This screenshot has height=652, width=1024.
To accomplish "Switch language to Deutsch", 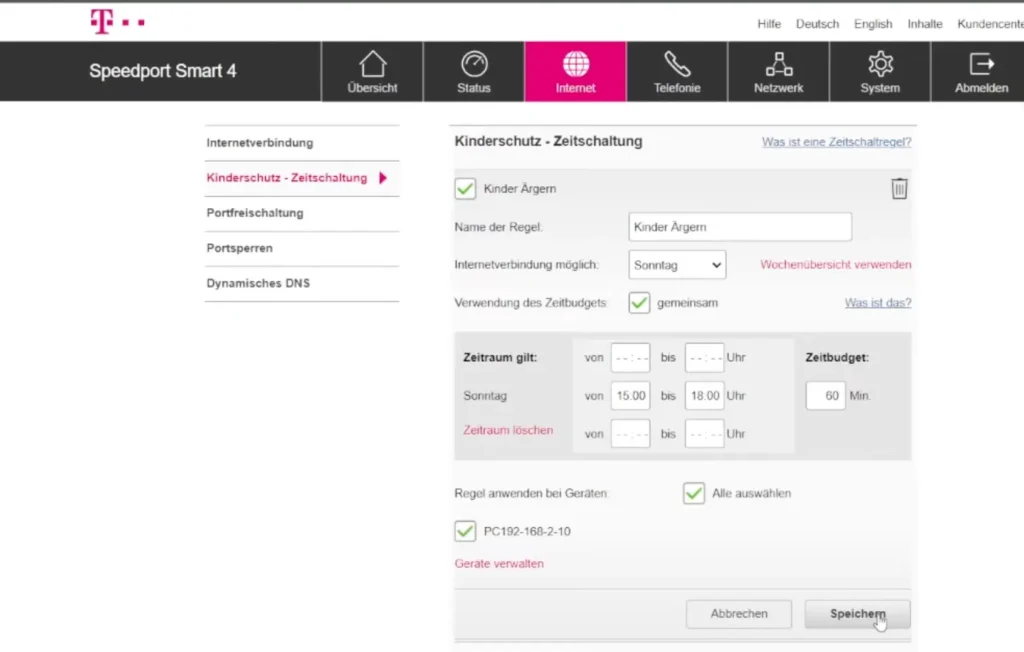I will [x=817, y=24].
